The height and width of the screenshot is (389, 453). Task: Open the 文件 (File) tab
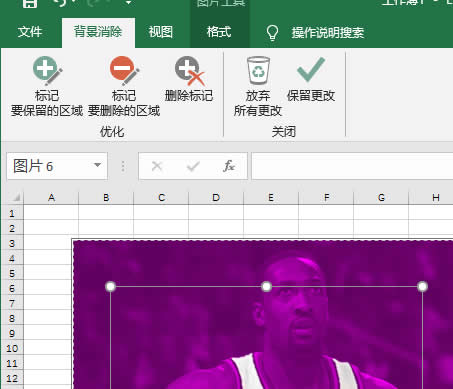point(30,32)
